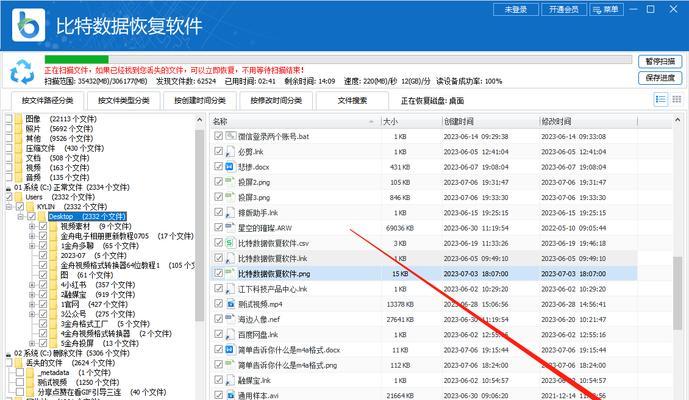
Task: Click shortcut icon of 江下科技产品中心.lnk
Action: tap(231, 288)
